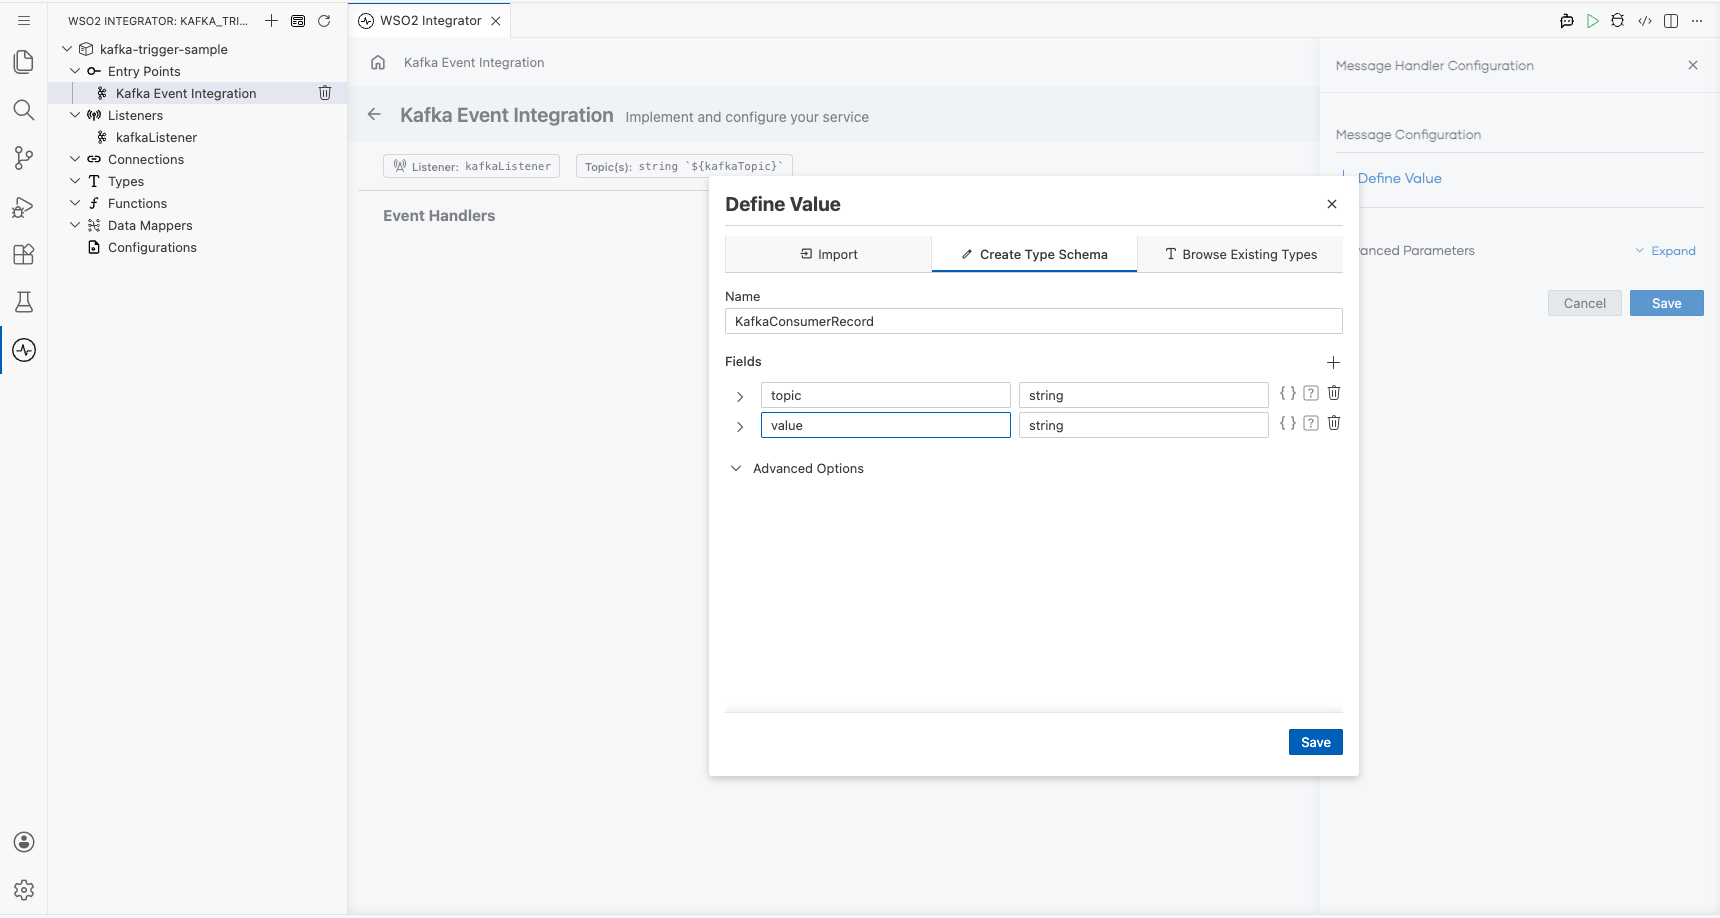Close the WSO2 Integrator editor tab
This screenshot has width=1720, height=918.
[496, 20]
